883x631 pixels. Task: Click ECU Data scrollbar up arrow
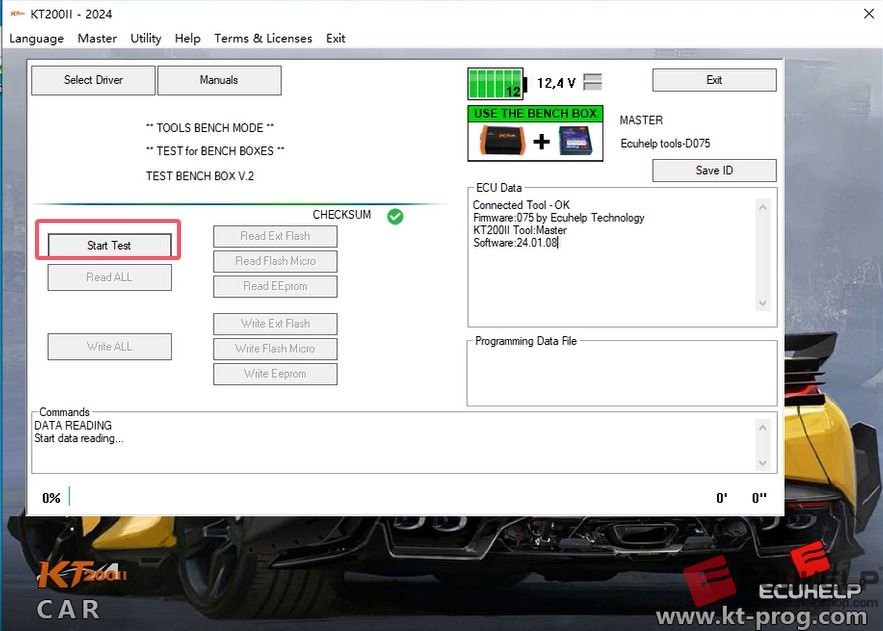pos(762,207)
